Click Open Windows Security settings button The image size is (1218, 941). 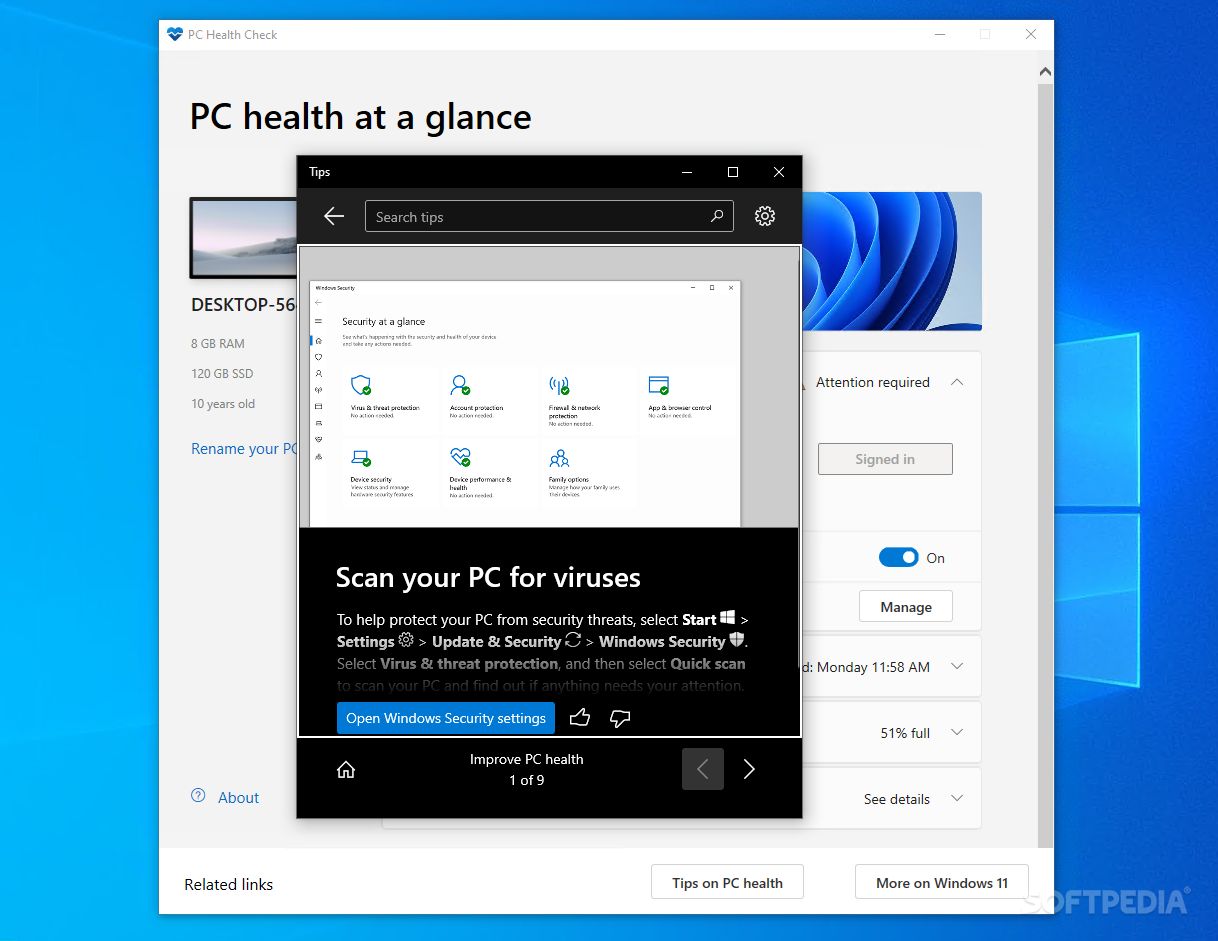point(446,718)
